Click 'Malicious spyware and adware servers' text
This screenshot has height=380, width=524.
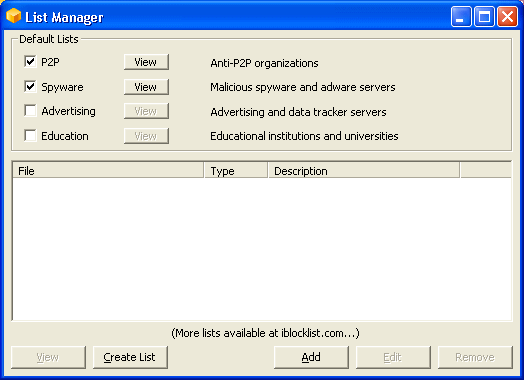pos(303,87)
